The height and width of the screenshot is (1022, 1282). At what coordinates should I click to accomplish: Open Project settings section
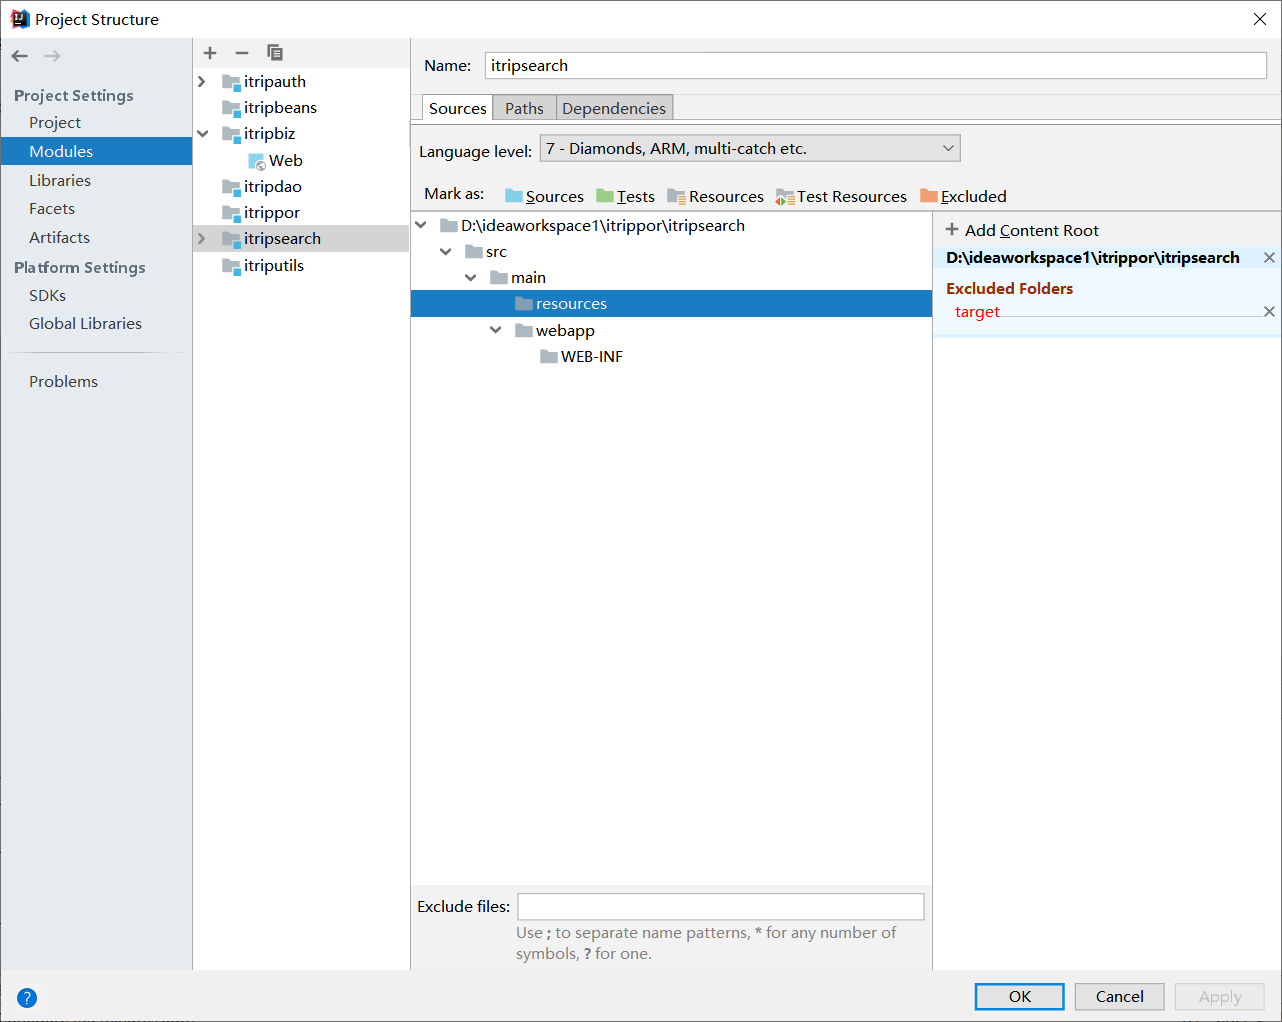coord(55,123)
